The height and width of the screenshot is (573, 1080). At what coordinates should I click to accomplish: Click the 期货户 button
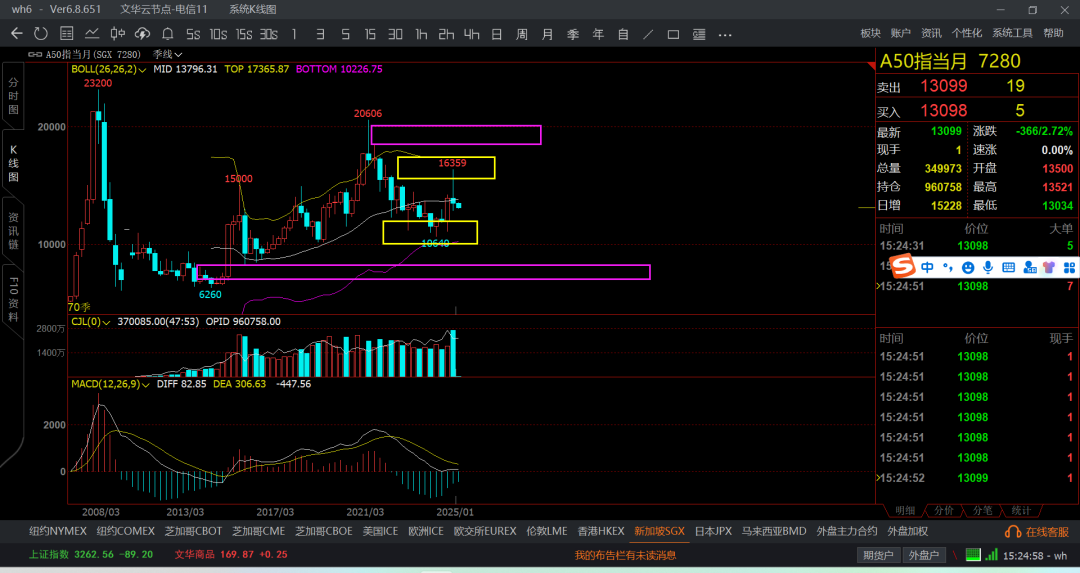[878, 555]
